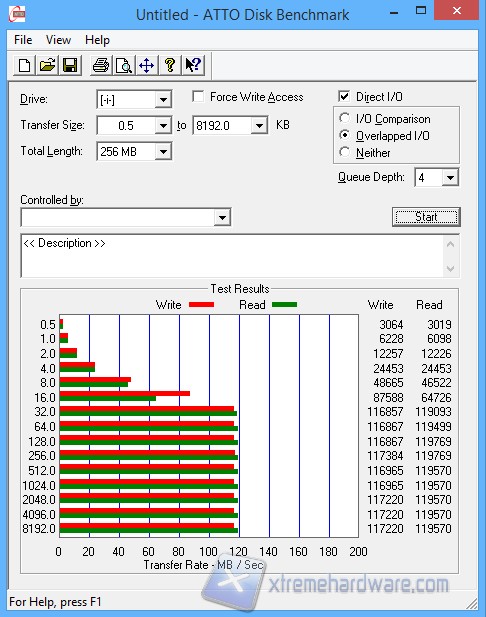Open Print Preview from the toolbar
Screen dimensions: 486x617
pos(124,65)
